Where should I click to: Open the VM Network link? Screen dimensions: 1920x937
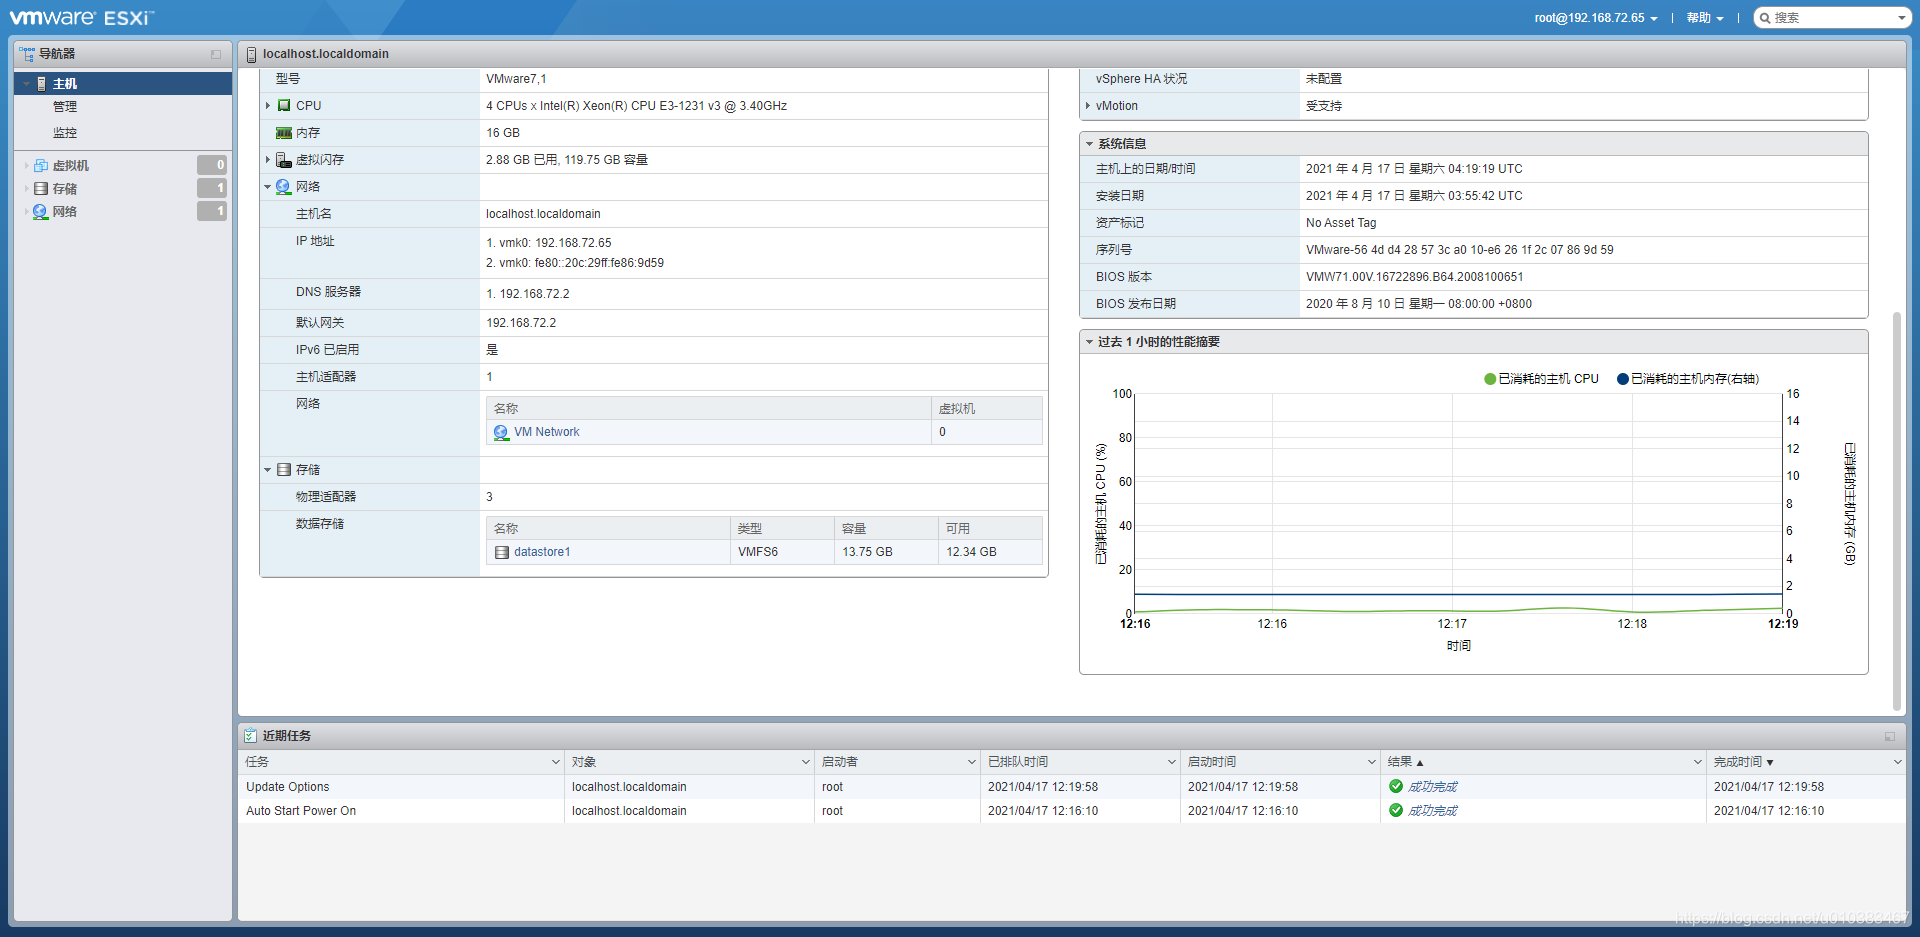[x=547, y=432]
